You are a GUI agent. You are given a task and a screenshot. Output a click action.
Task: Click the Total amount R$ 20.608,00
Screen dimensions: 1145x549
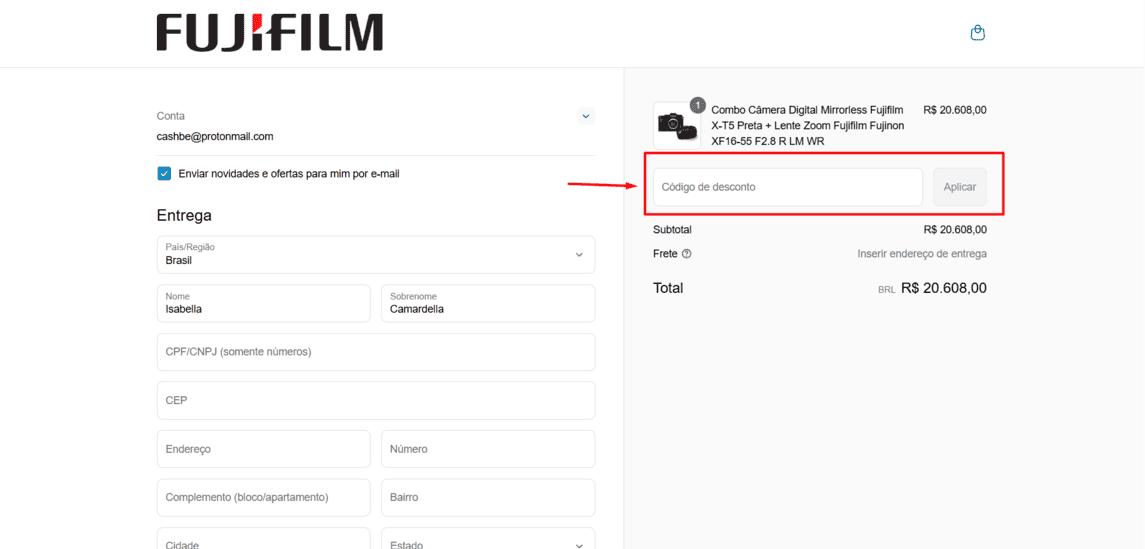point(944,288)
